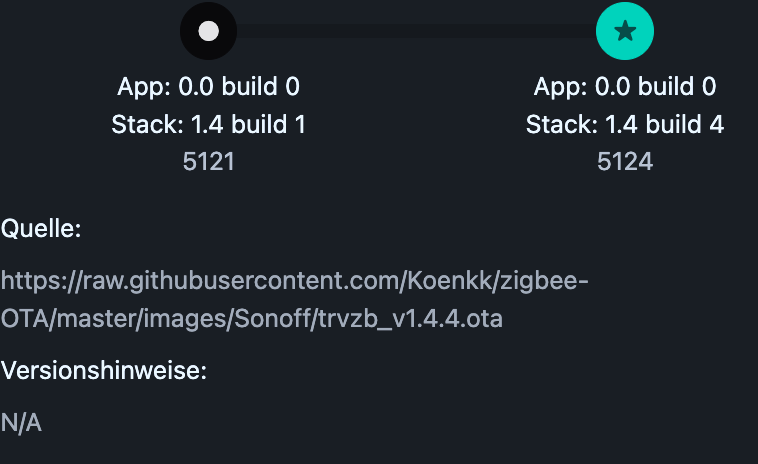
Task: Select the 5124 version number
Action: 625,161
